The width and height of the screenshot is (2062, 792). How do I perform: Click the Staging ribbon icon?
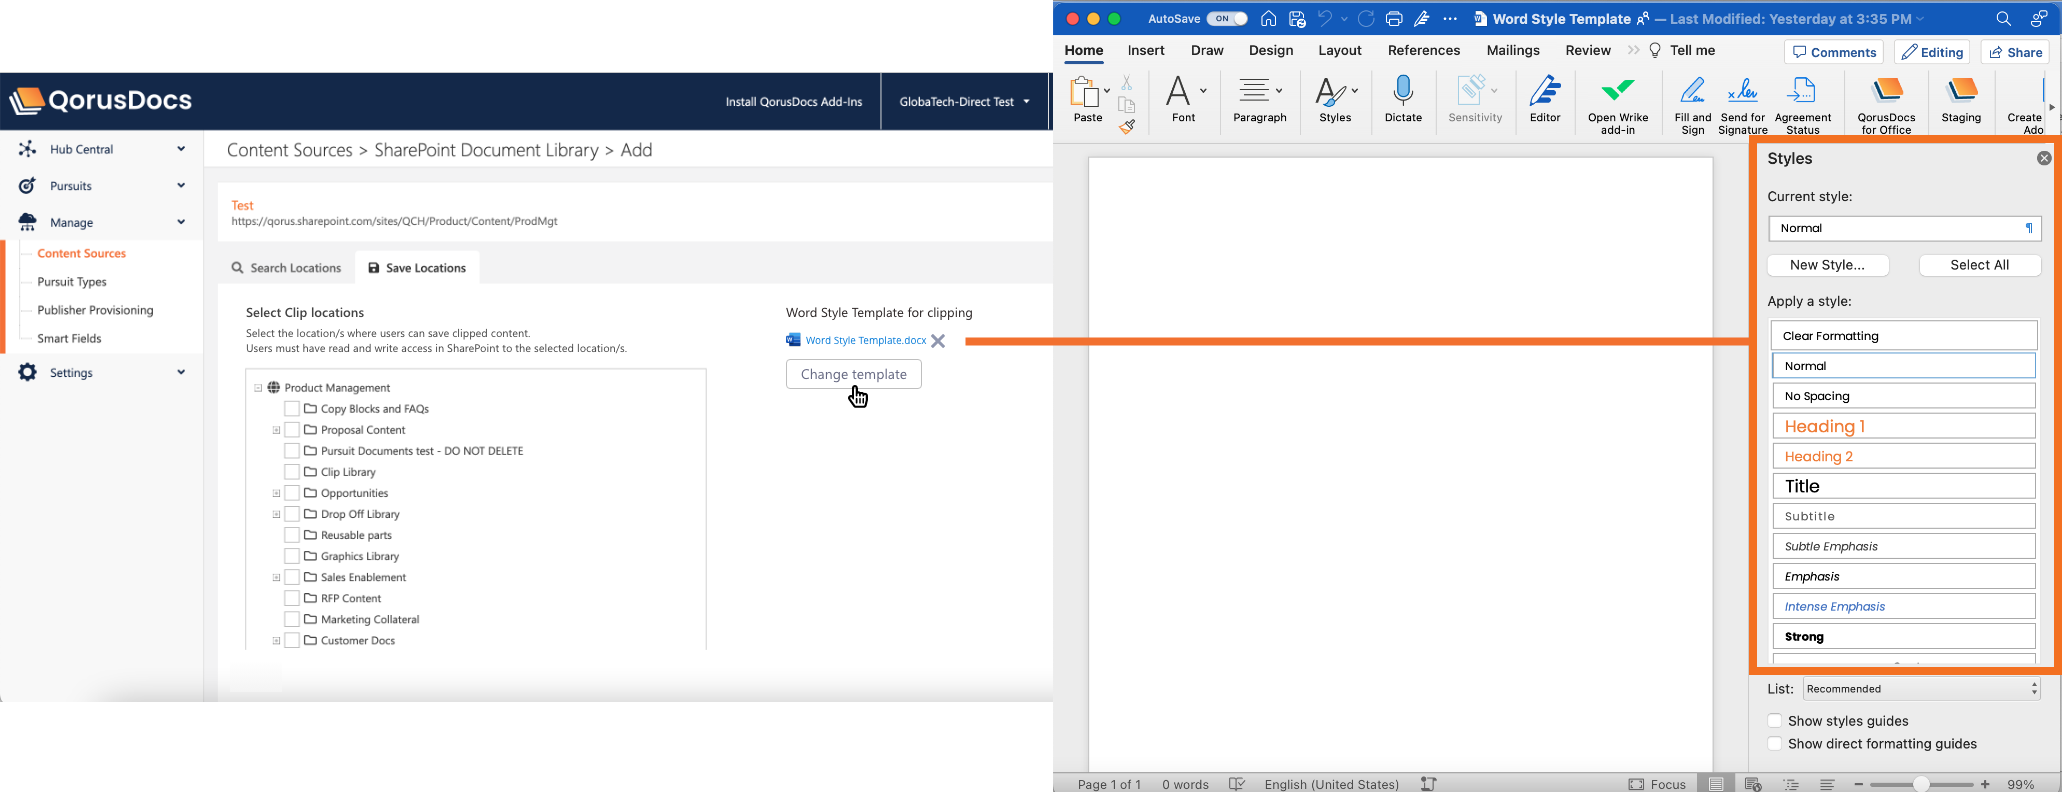click(1961, 92)
